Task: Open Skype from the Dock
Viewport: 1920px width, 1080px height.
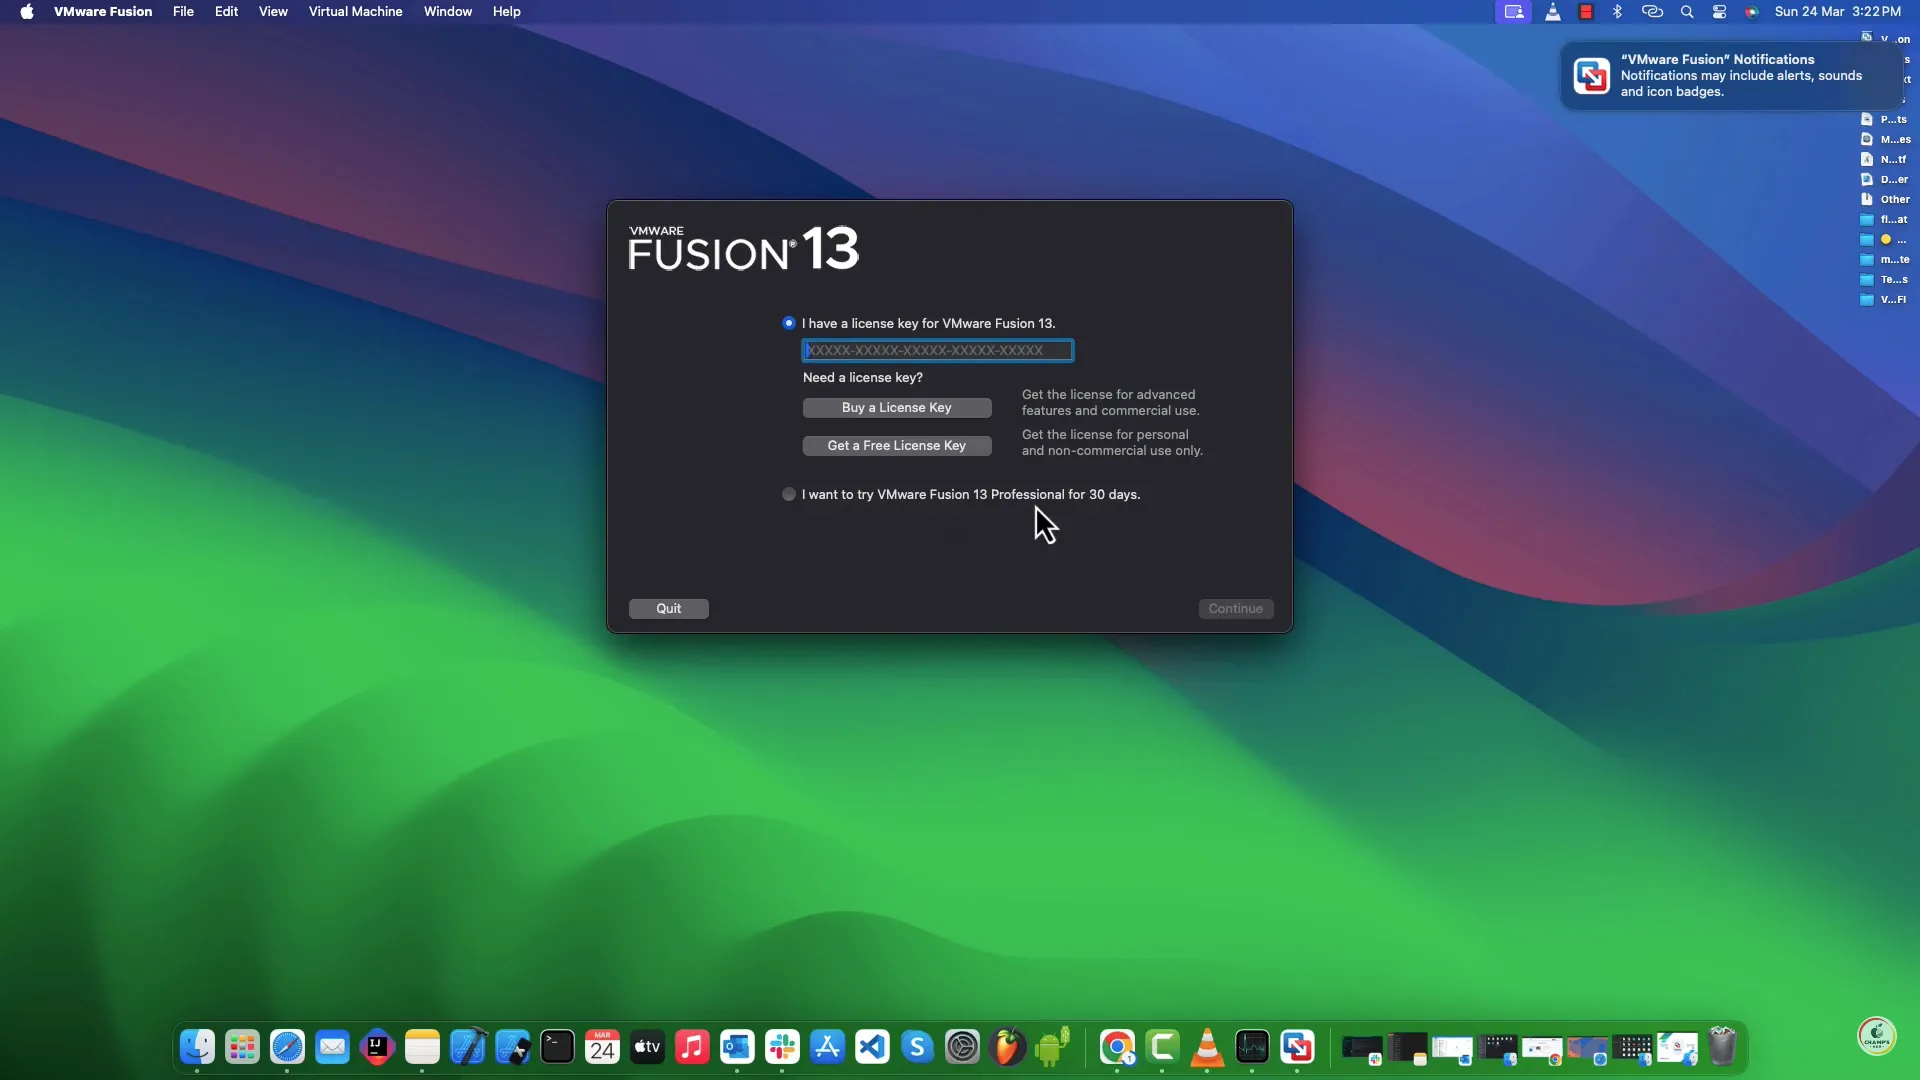Action: pos(917,1047)
